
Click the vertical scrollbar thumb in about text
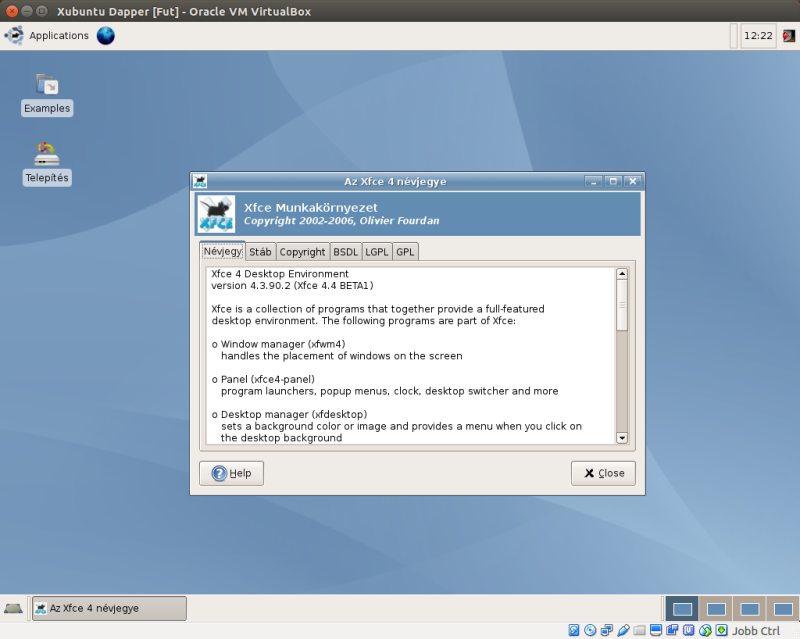click(621, 305)
